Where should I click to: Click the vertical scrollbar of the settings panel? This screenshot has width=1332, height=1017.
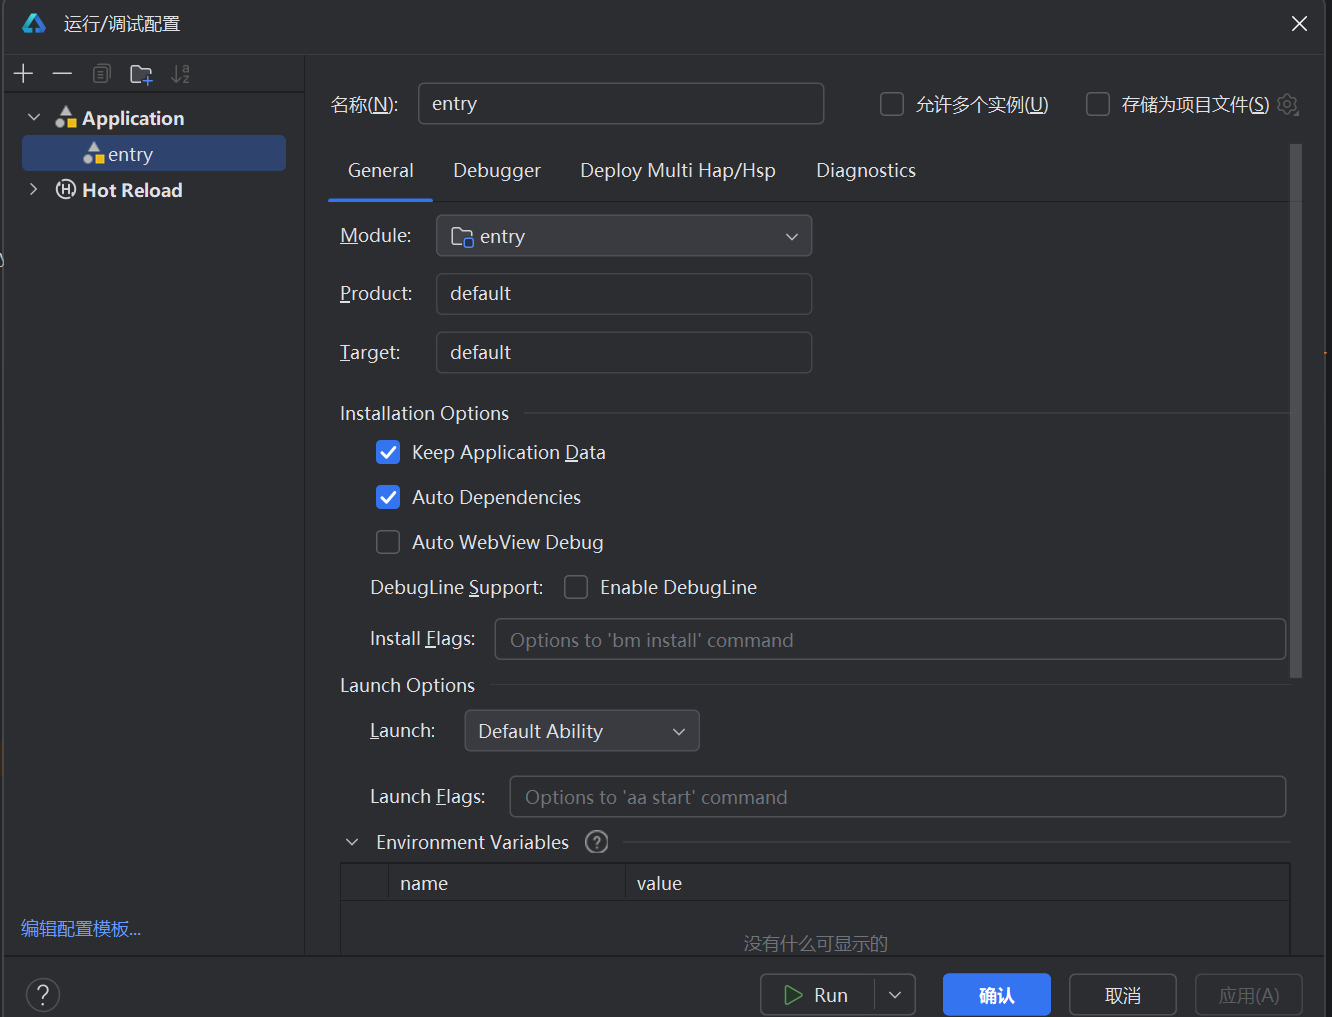(x=1296, y=411)
